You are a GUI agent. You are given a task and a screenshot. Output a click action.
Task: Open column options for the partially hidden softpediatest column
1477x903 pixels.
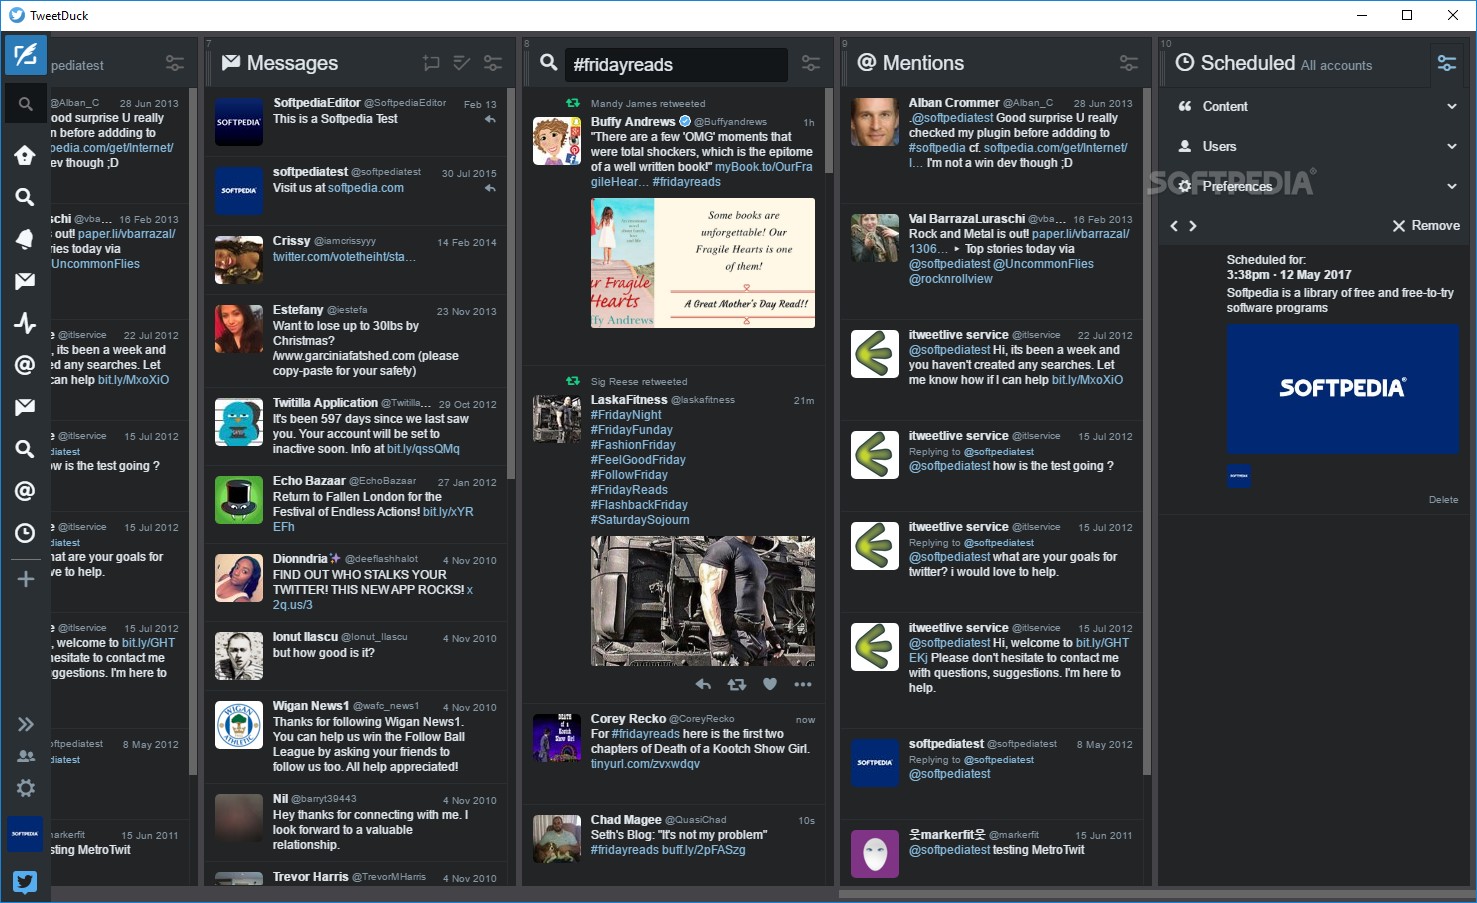pyautogui.click(x=175, y=63)
